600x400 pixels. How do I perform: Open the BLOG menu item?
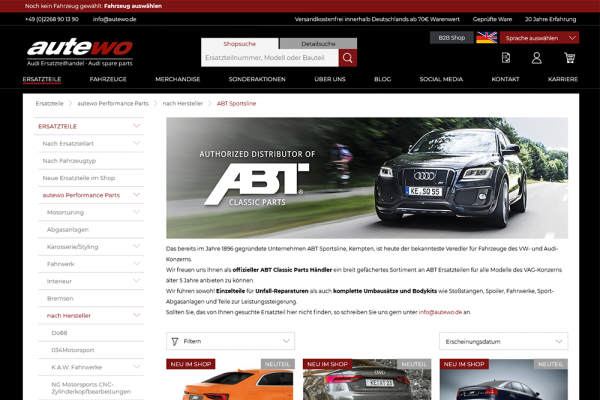pyautogui.click(x=383, y=79)
